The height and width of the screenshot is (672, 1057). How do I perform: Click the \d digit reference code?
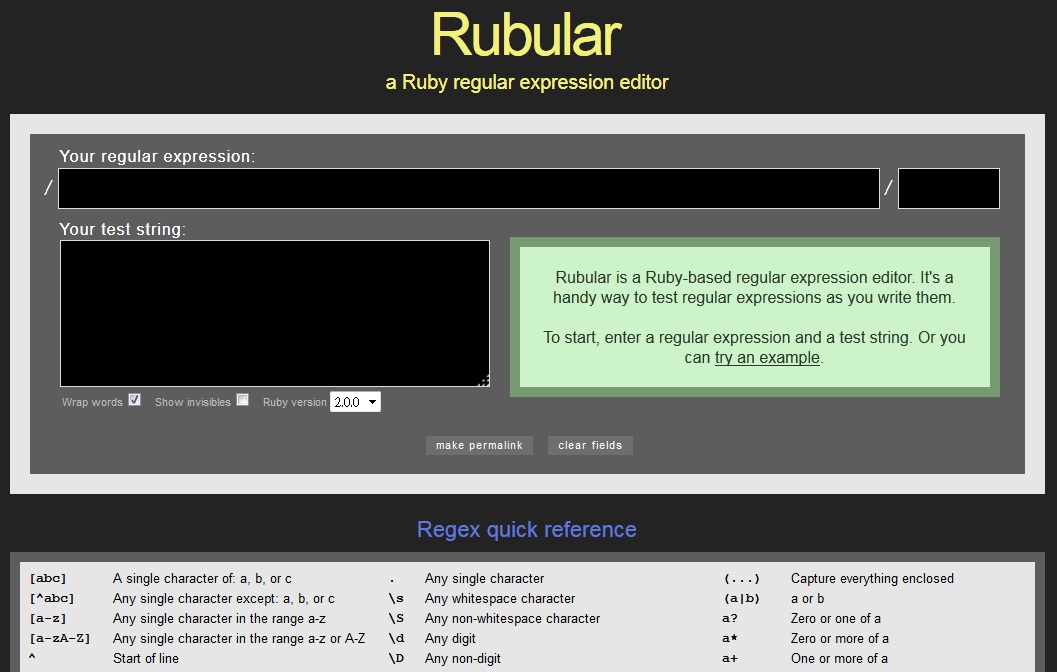396,638
